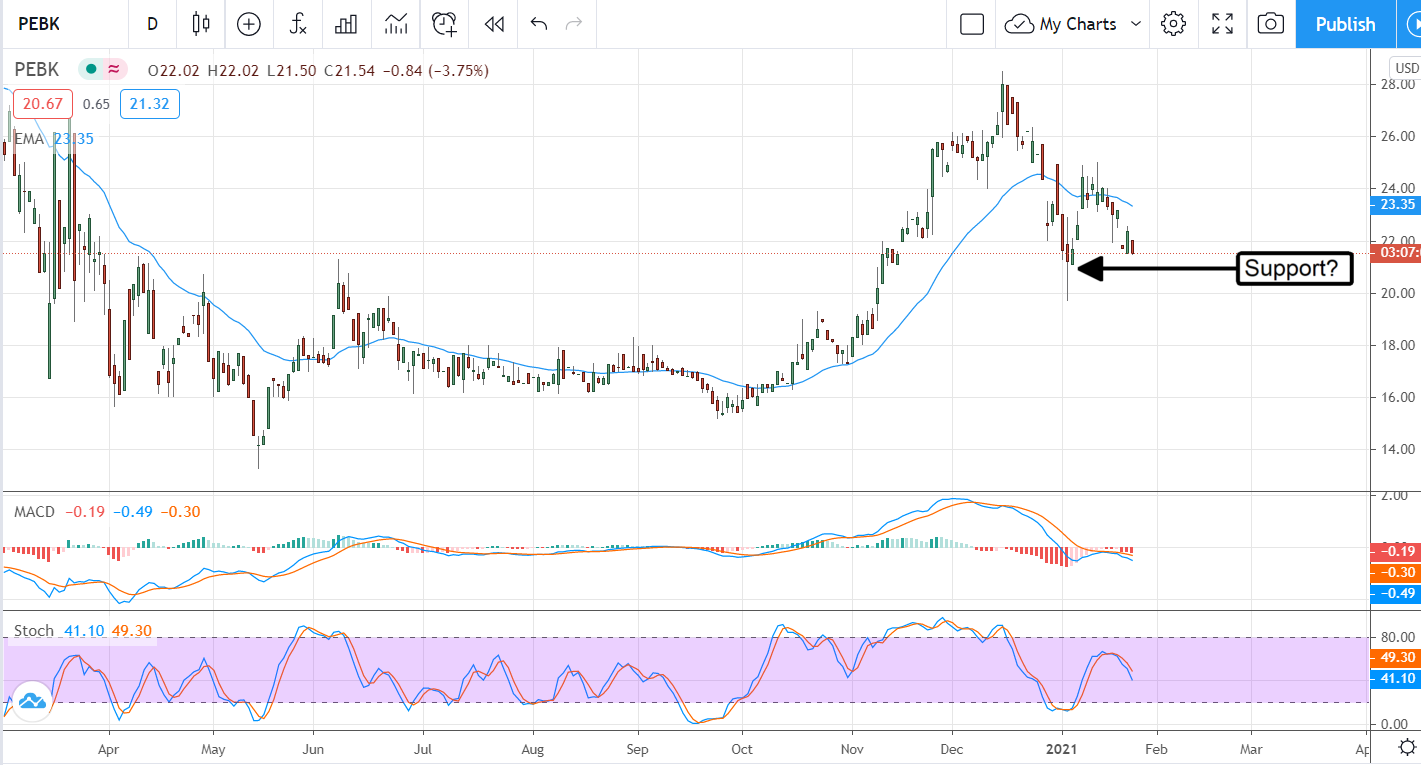Click the blue 21.32 buy price button
The image size is (1421, 765).
click(x=149, y=104)
